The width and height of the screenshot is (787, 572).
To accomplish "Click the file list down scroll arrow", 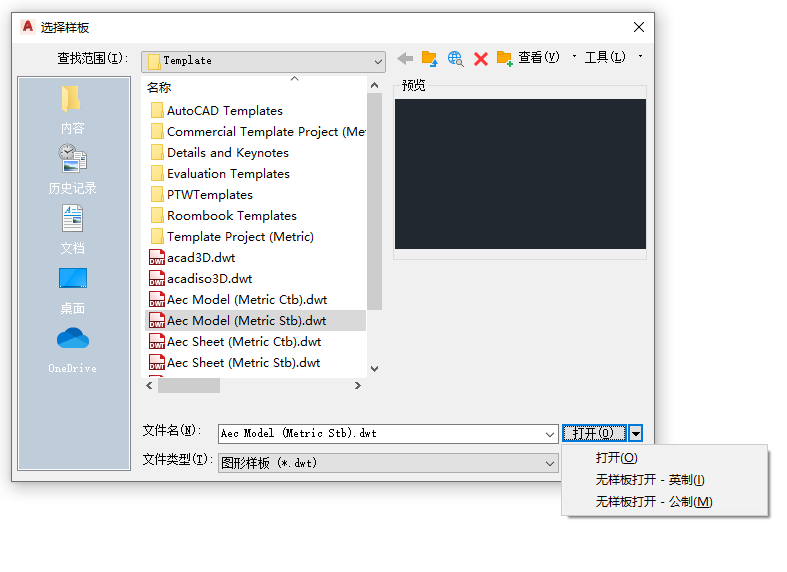I will click(374, 369).
